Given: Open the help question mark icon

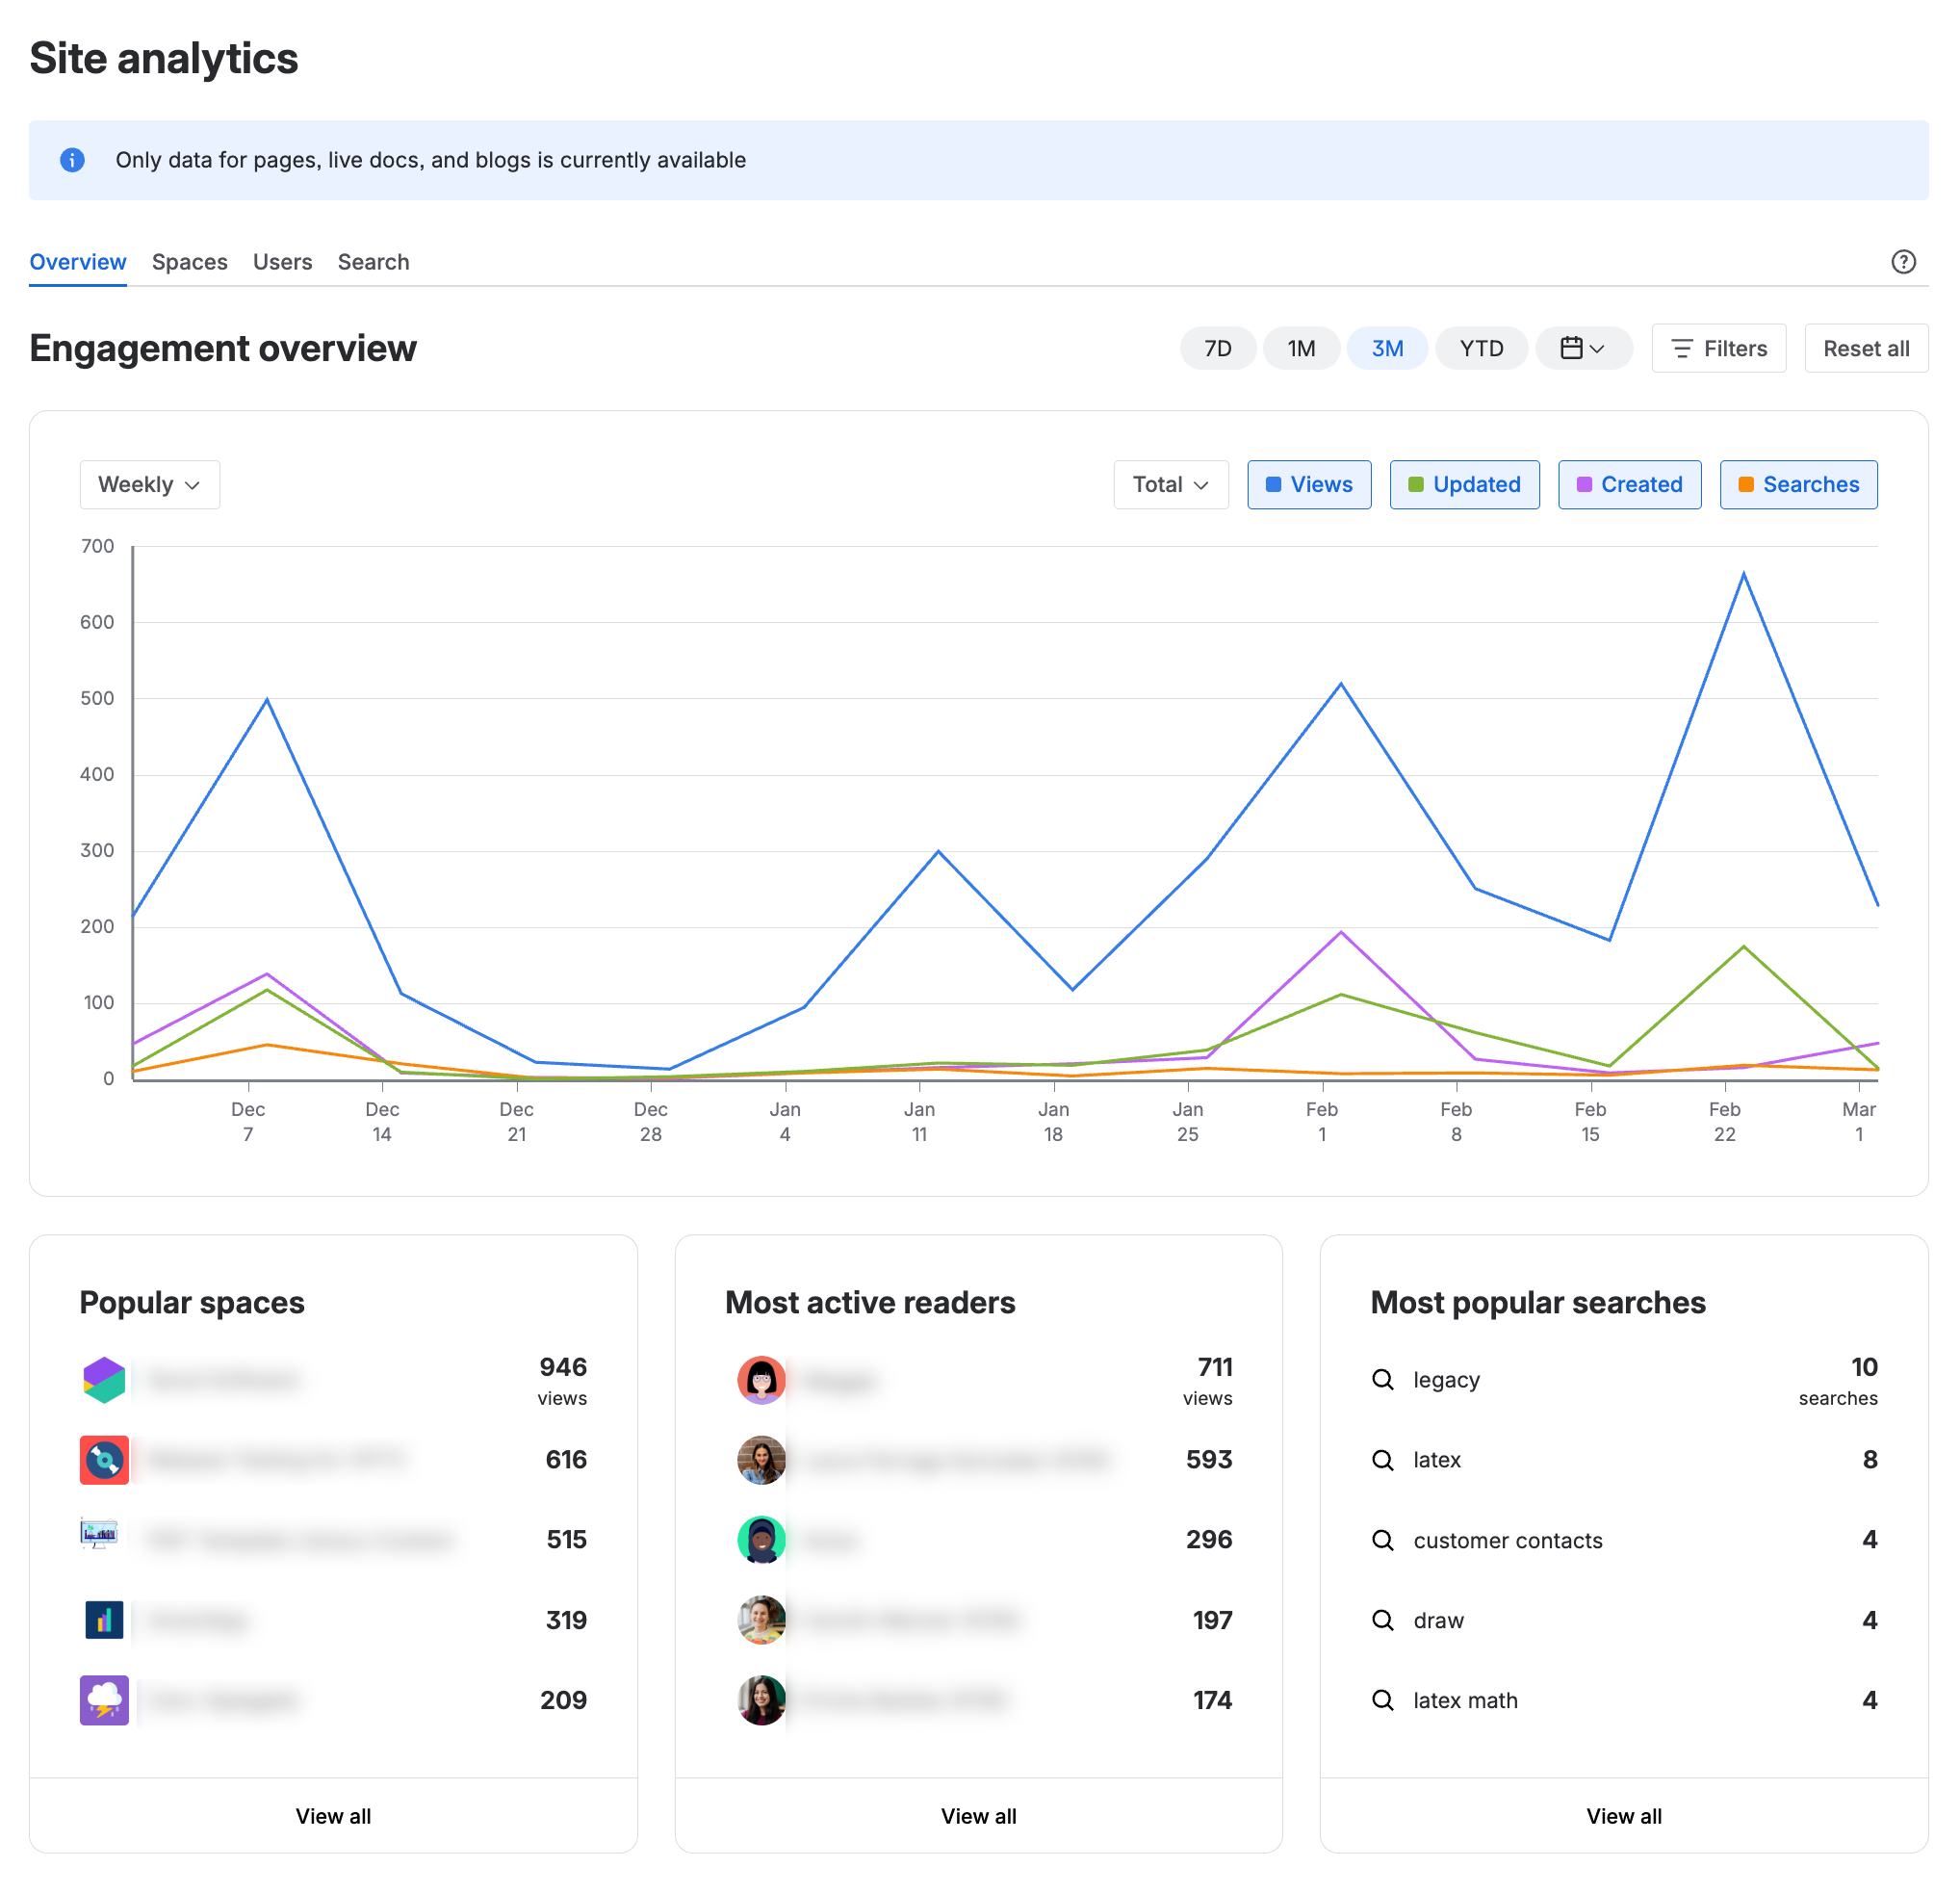Looking at the screenshot, I should 1903,261.
